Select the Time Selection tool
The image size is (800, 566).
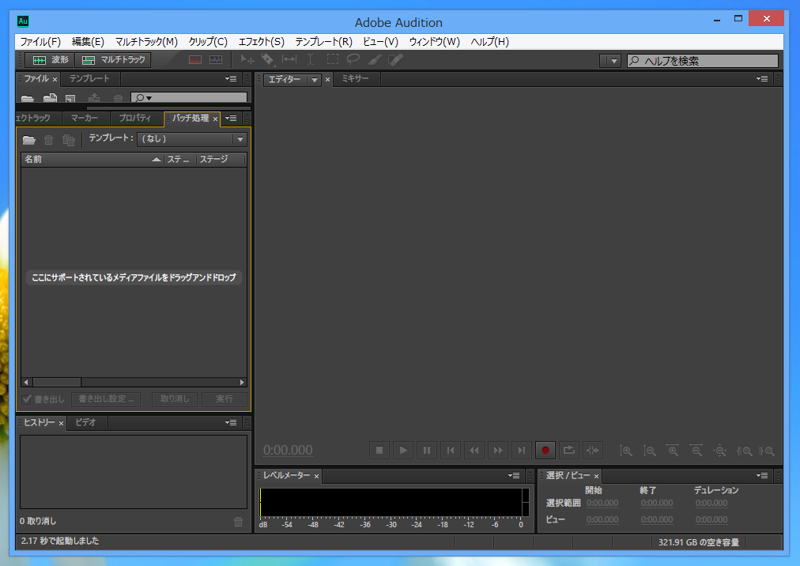[310, 60]
